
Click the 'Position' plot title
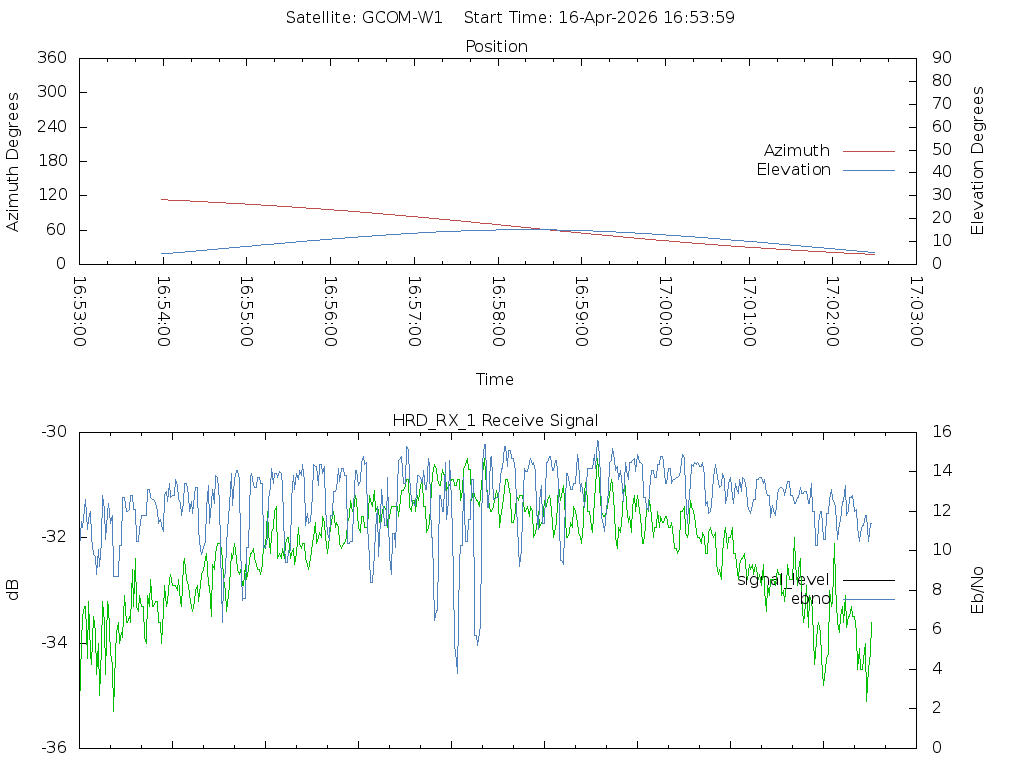(496, 47)
